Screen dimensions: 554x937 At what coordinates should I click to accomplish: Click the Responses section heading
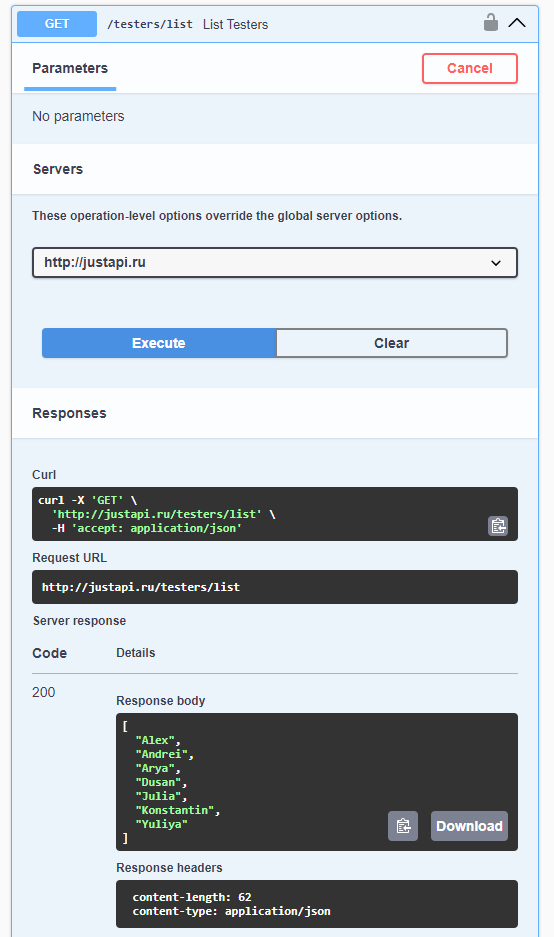point(69,413)
